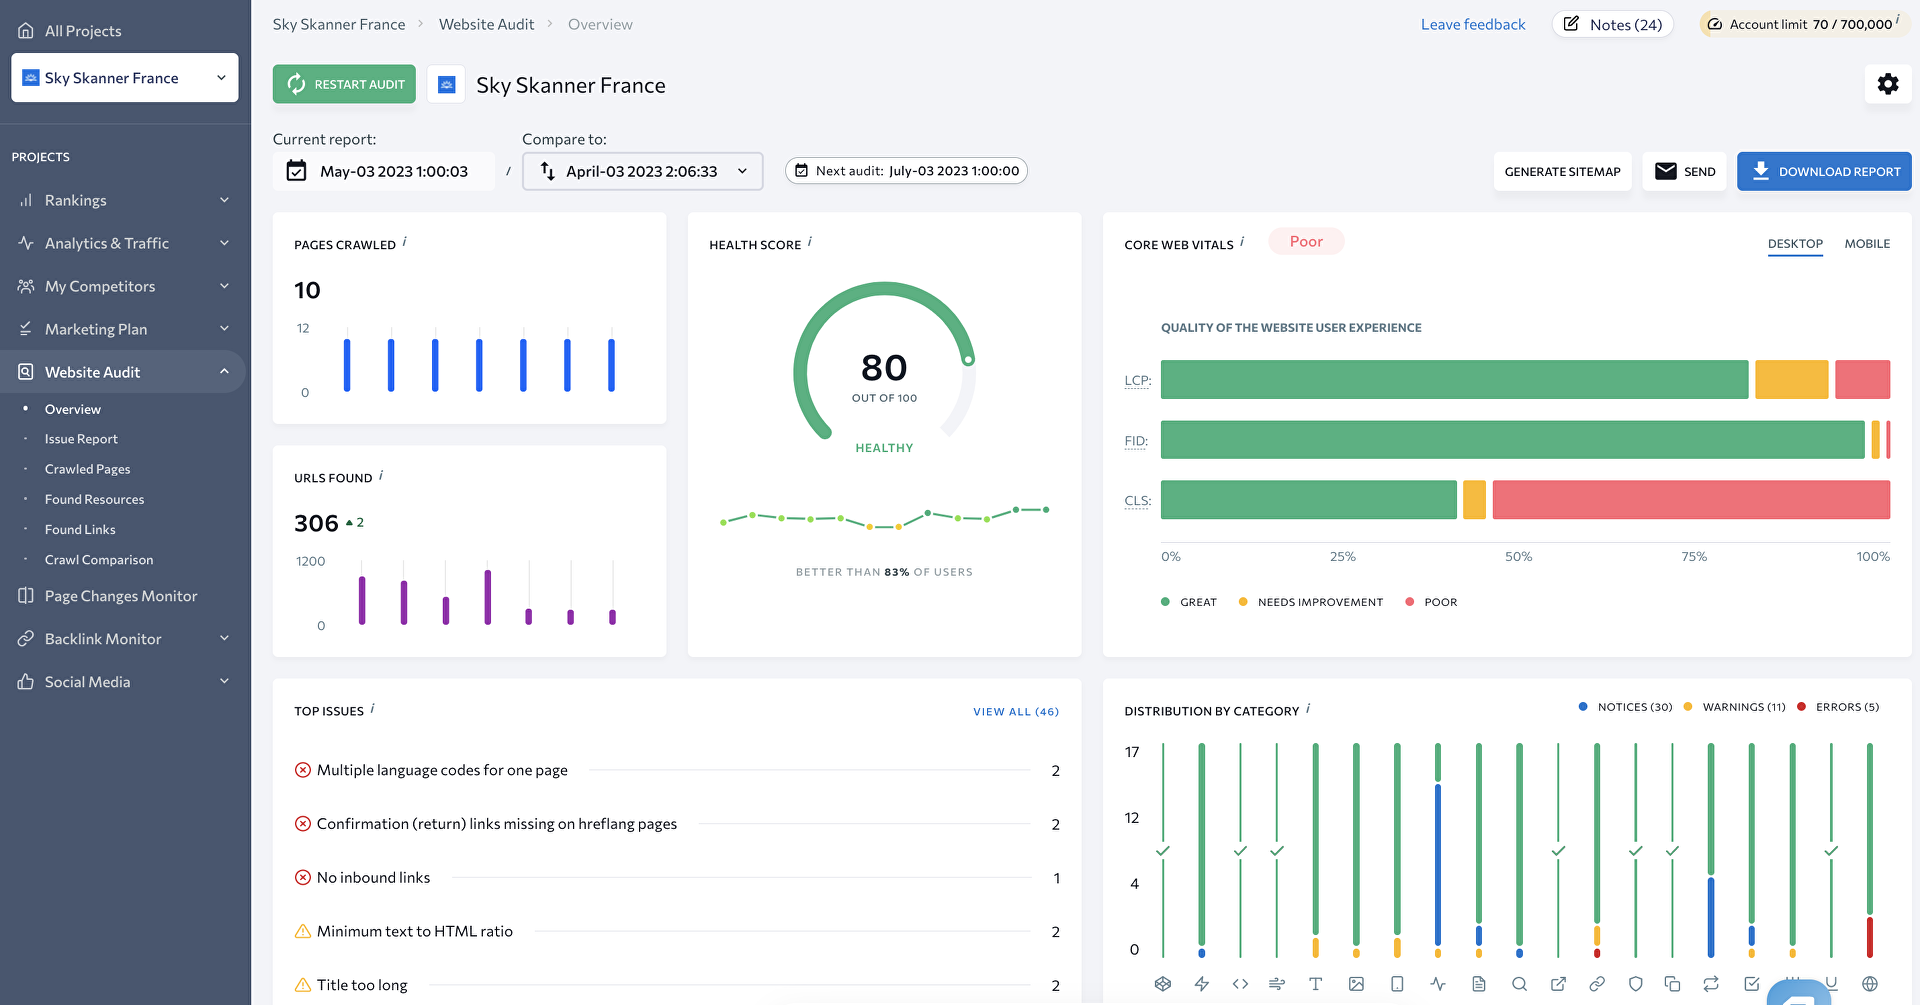Click Sky Skanner France breadcrumb

click(339, 24)
